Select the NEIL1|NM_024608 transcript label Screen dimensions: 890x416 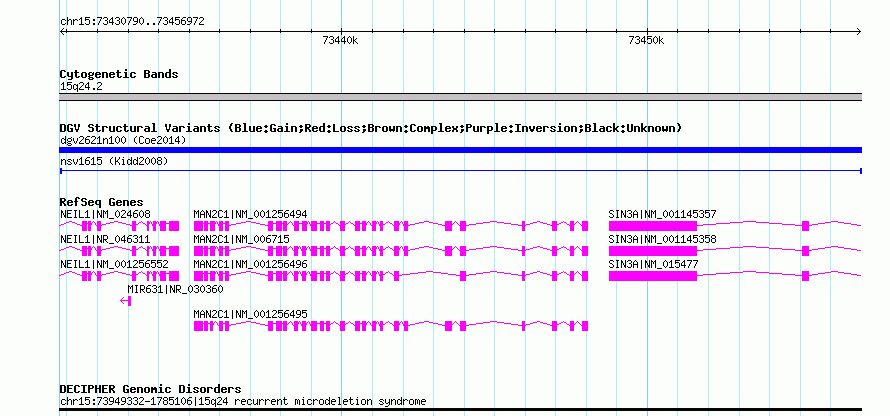click(105, 215)
